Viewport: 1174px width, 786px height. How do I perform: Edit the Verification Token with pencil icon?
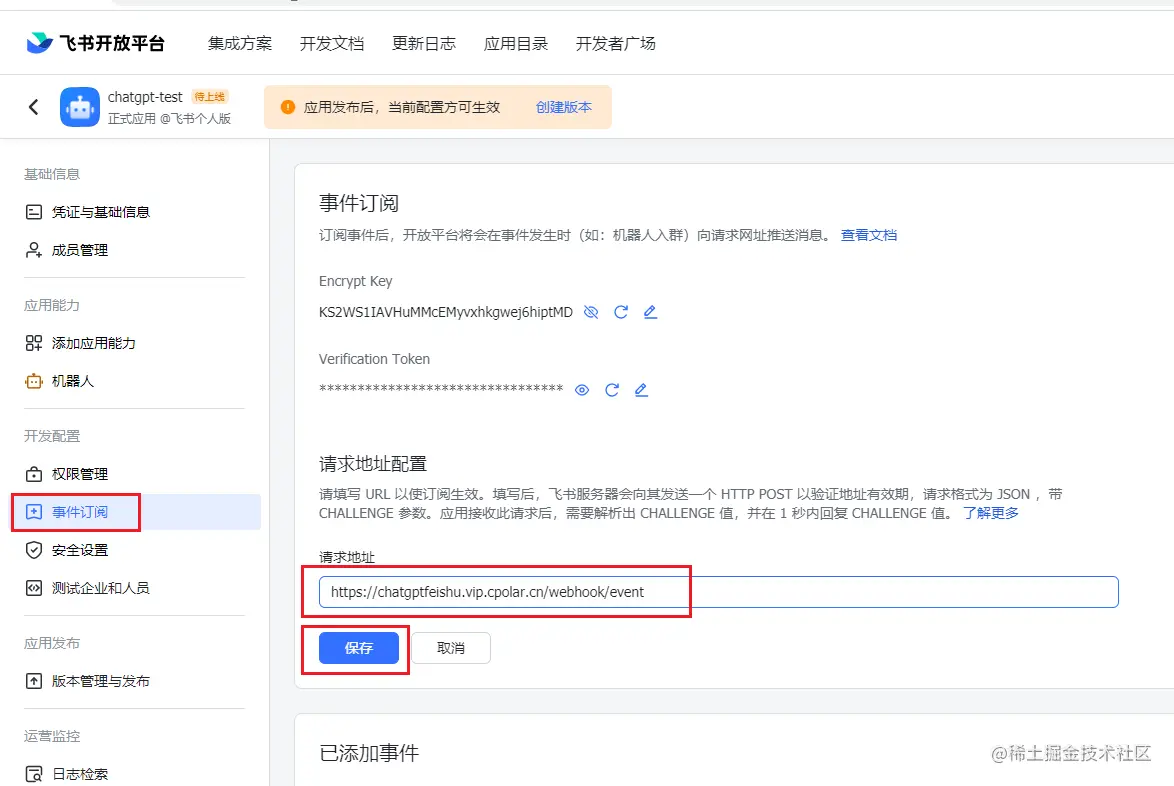pyautogui.click(x=641, y=390)
